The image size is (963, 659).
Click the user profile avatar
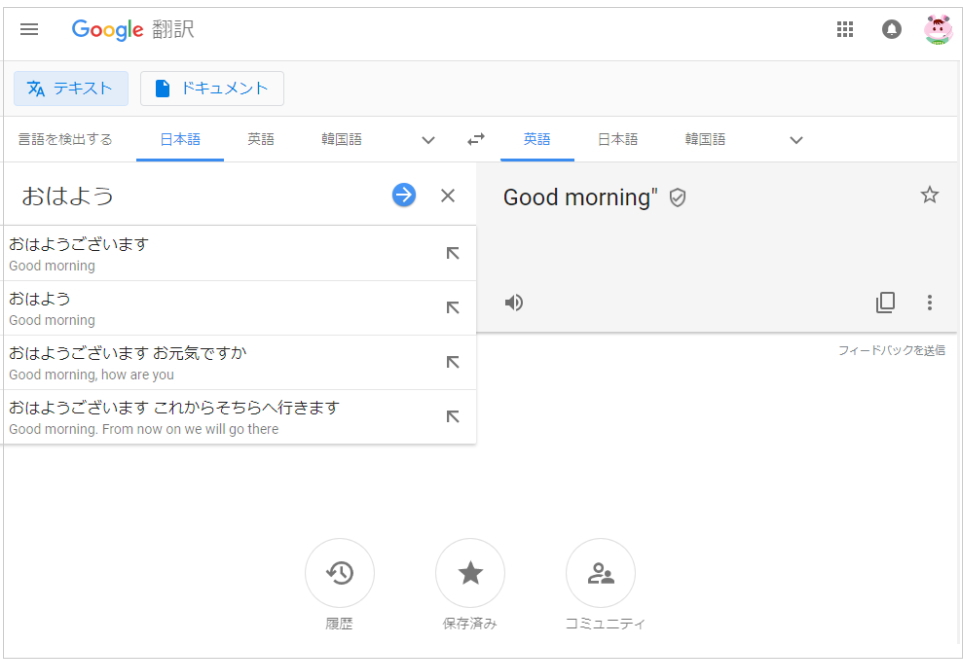pos(937,30)
